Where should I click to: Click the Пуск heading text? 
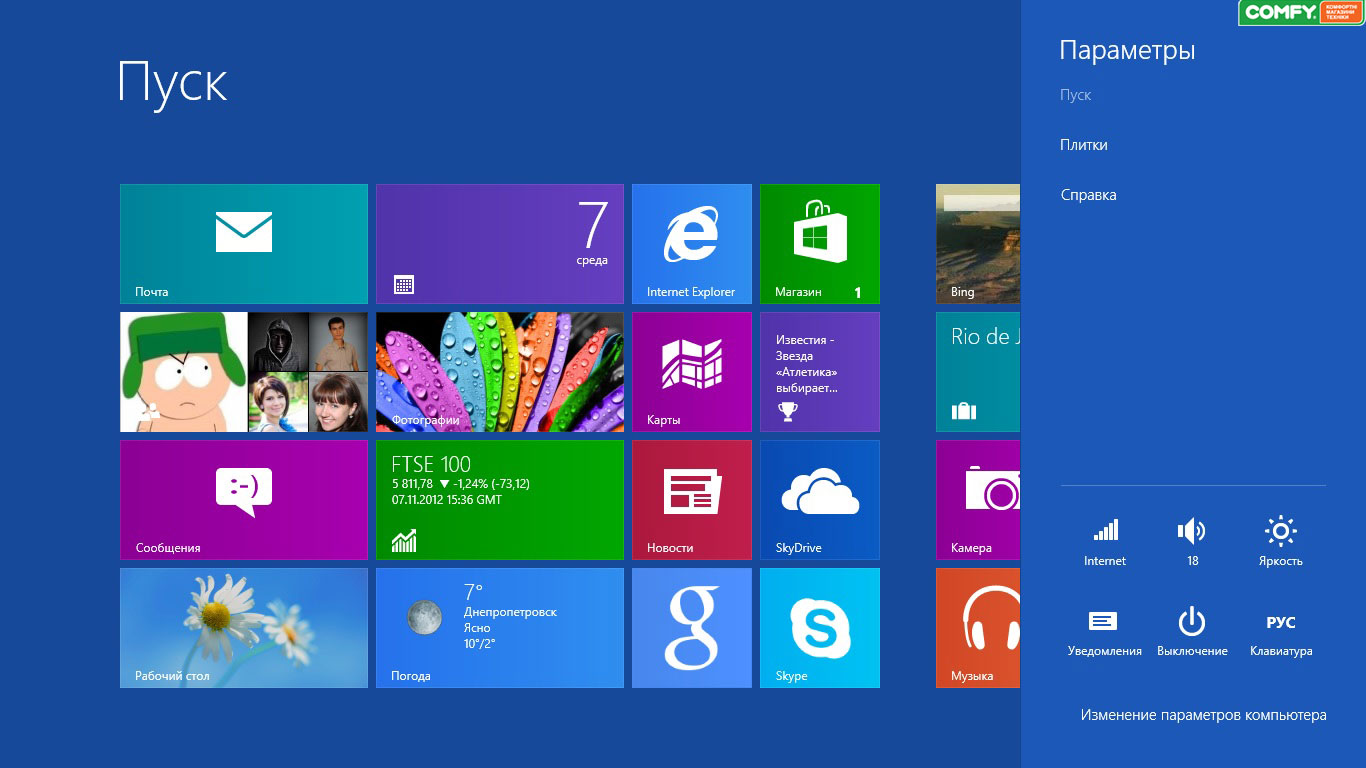pos(173,82)
